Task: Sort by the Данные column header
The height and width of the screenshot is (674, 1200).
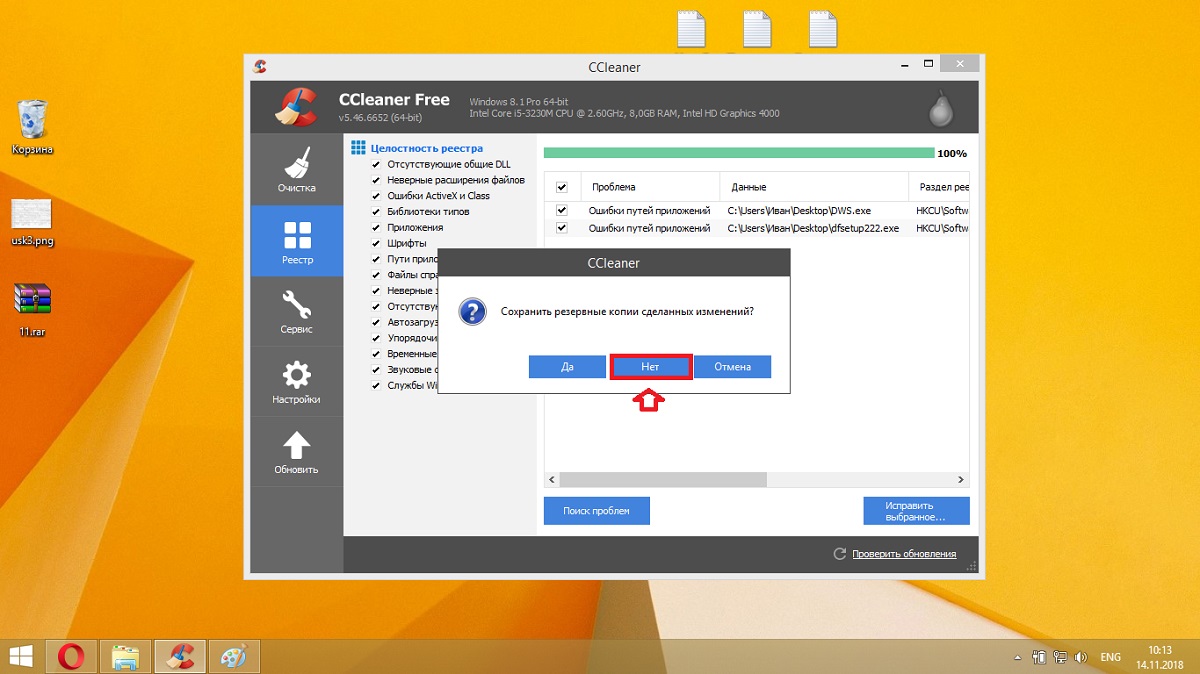Action: pyautogui.click(x=814, y=187)
